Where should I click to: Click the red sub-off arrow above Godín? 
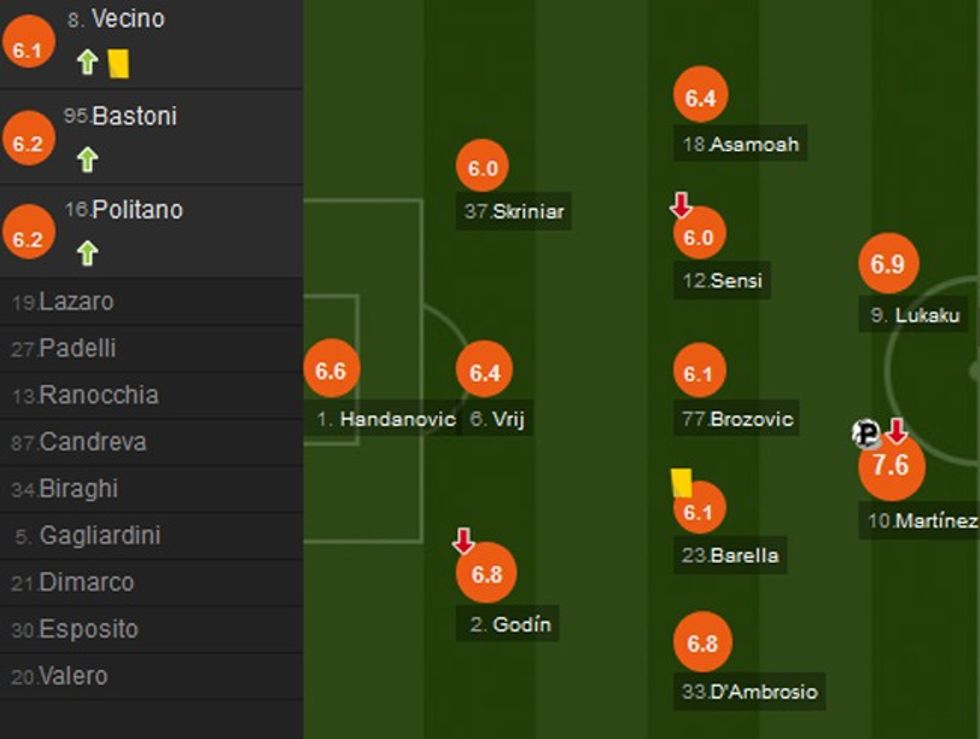463,541
